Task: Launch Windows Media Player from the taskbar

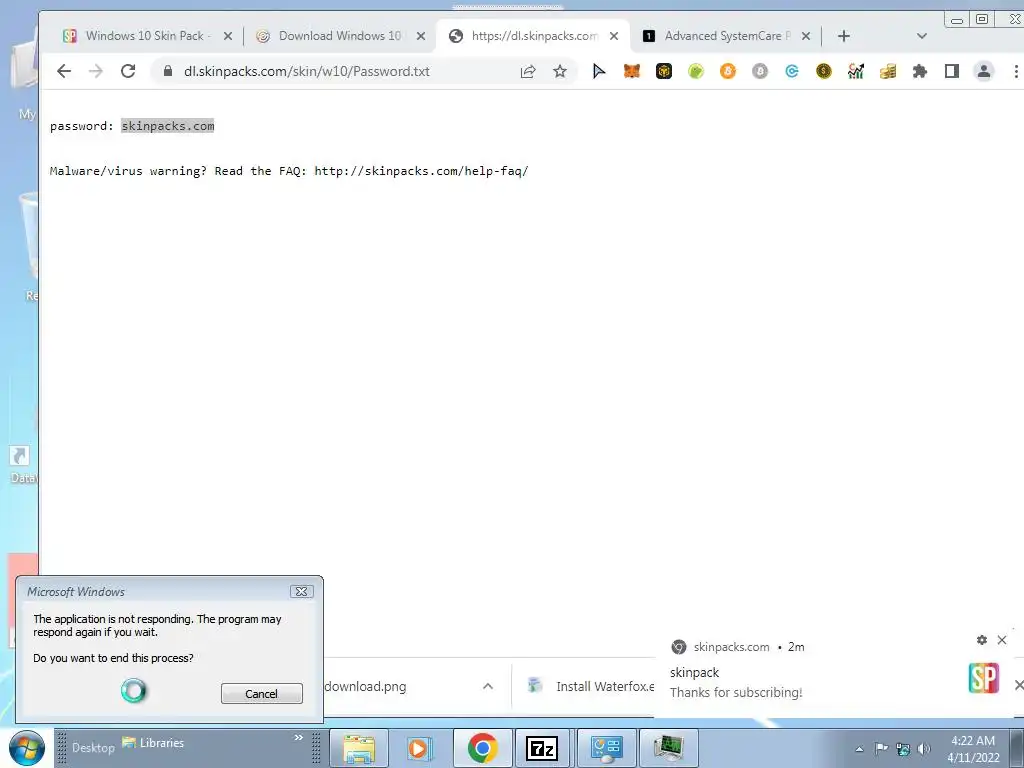Action: click(419, 748)
